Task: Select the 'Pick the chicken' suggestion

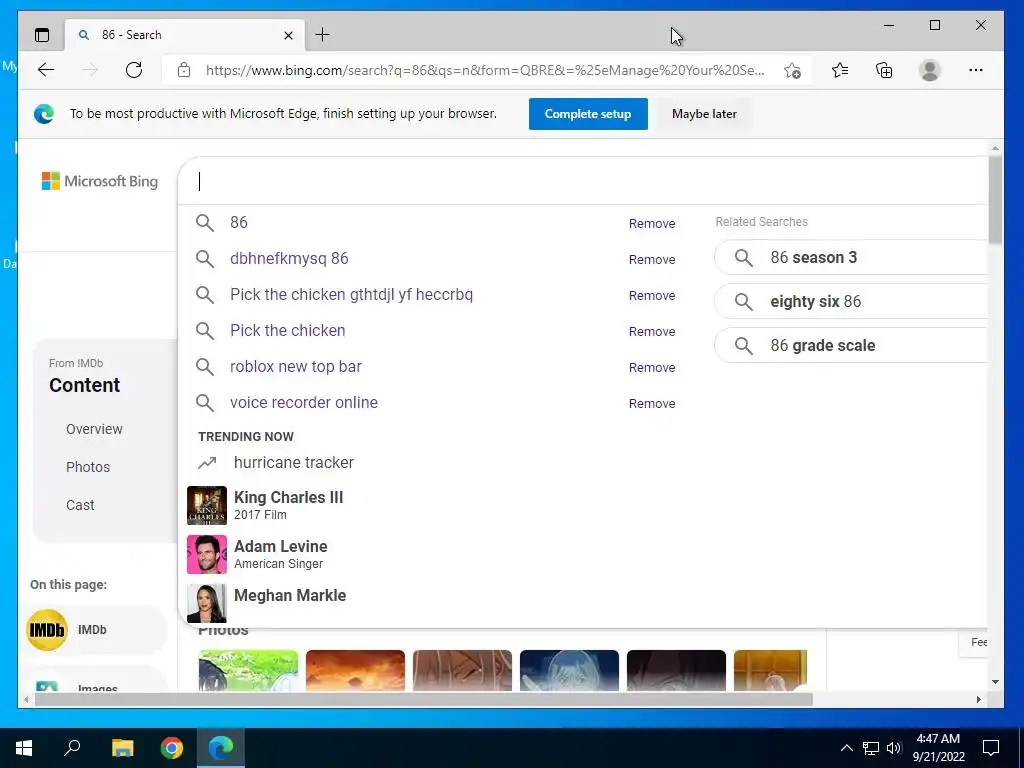Action: click(287, 330)
